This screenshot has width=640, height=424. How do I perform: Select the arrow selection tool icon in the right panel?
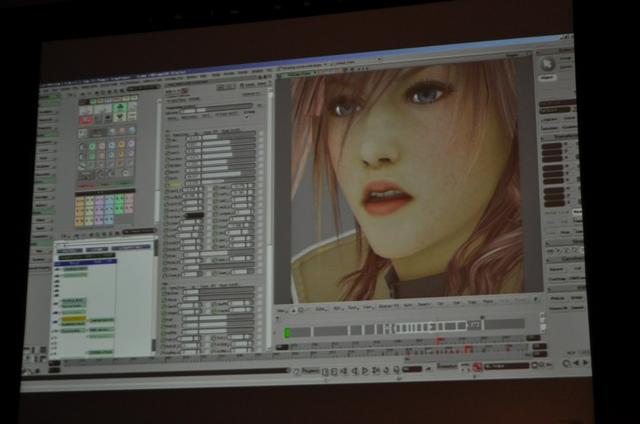pyautogui.click(x=547, y=64)
